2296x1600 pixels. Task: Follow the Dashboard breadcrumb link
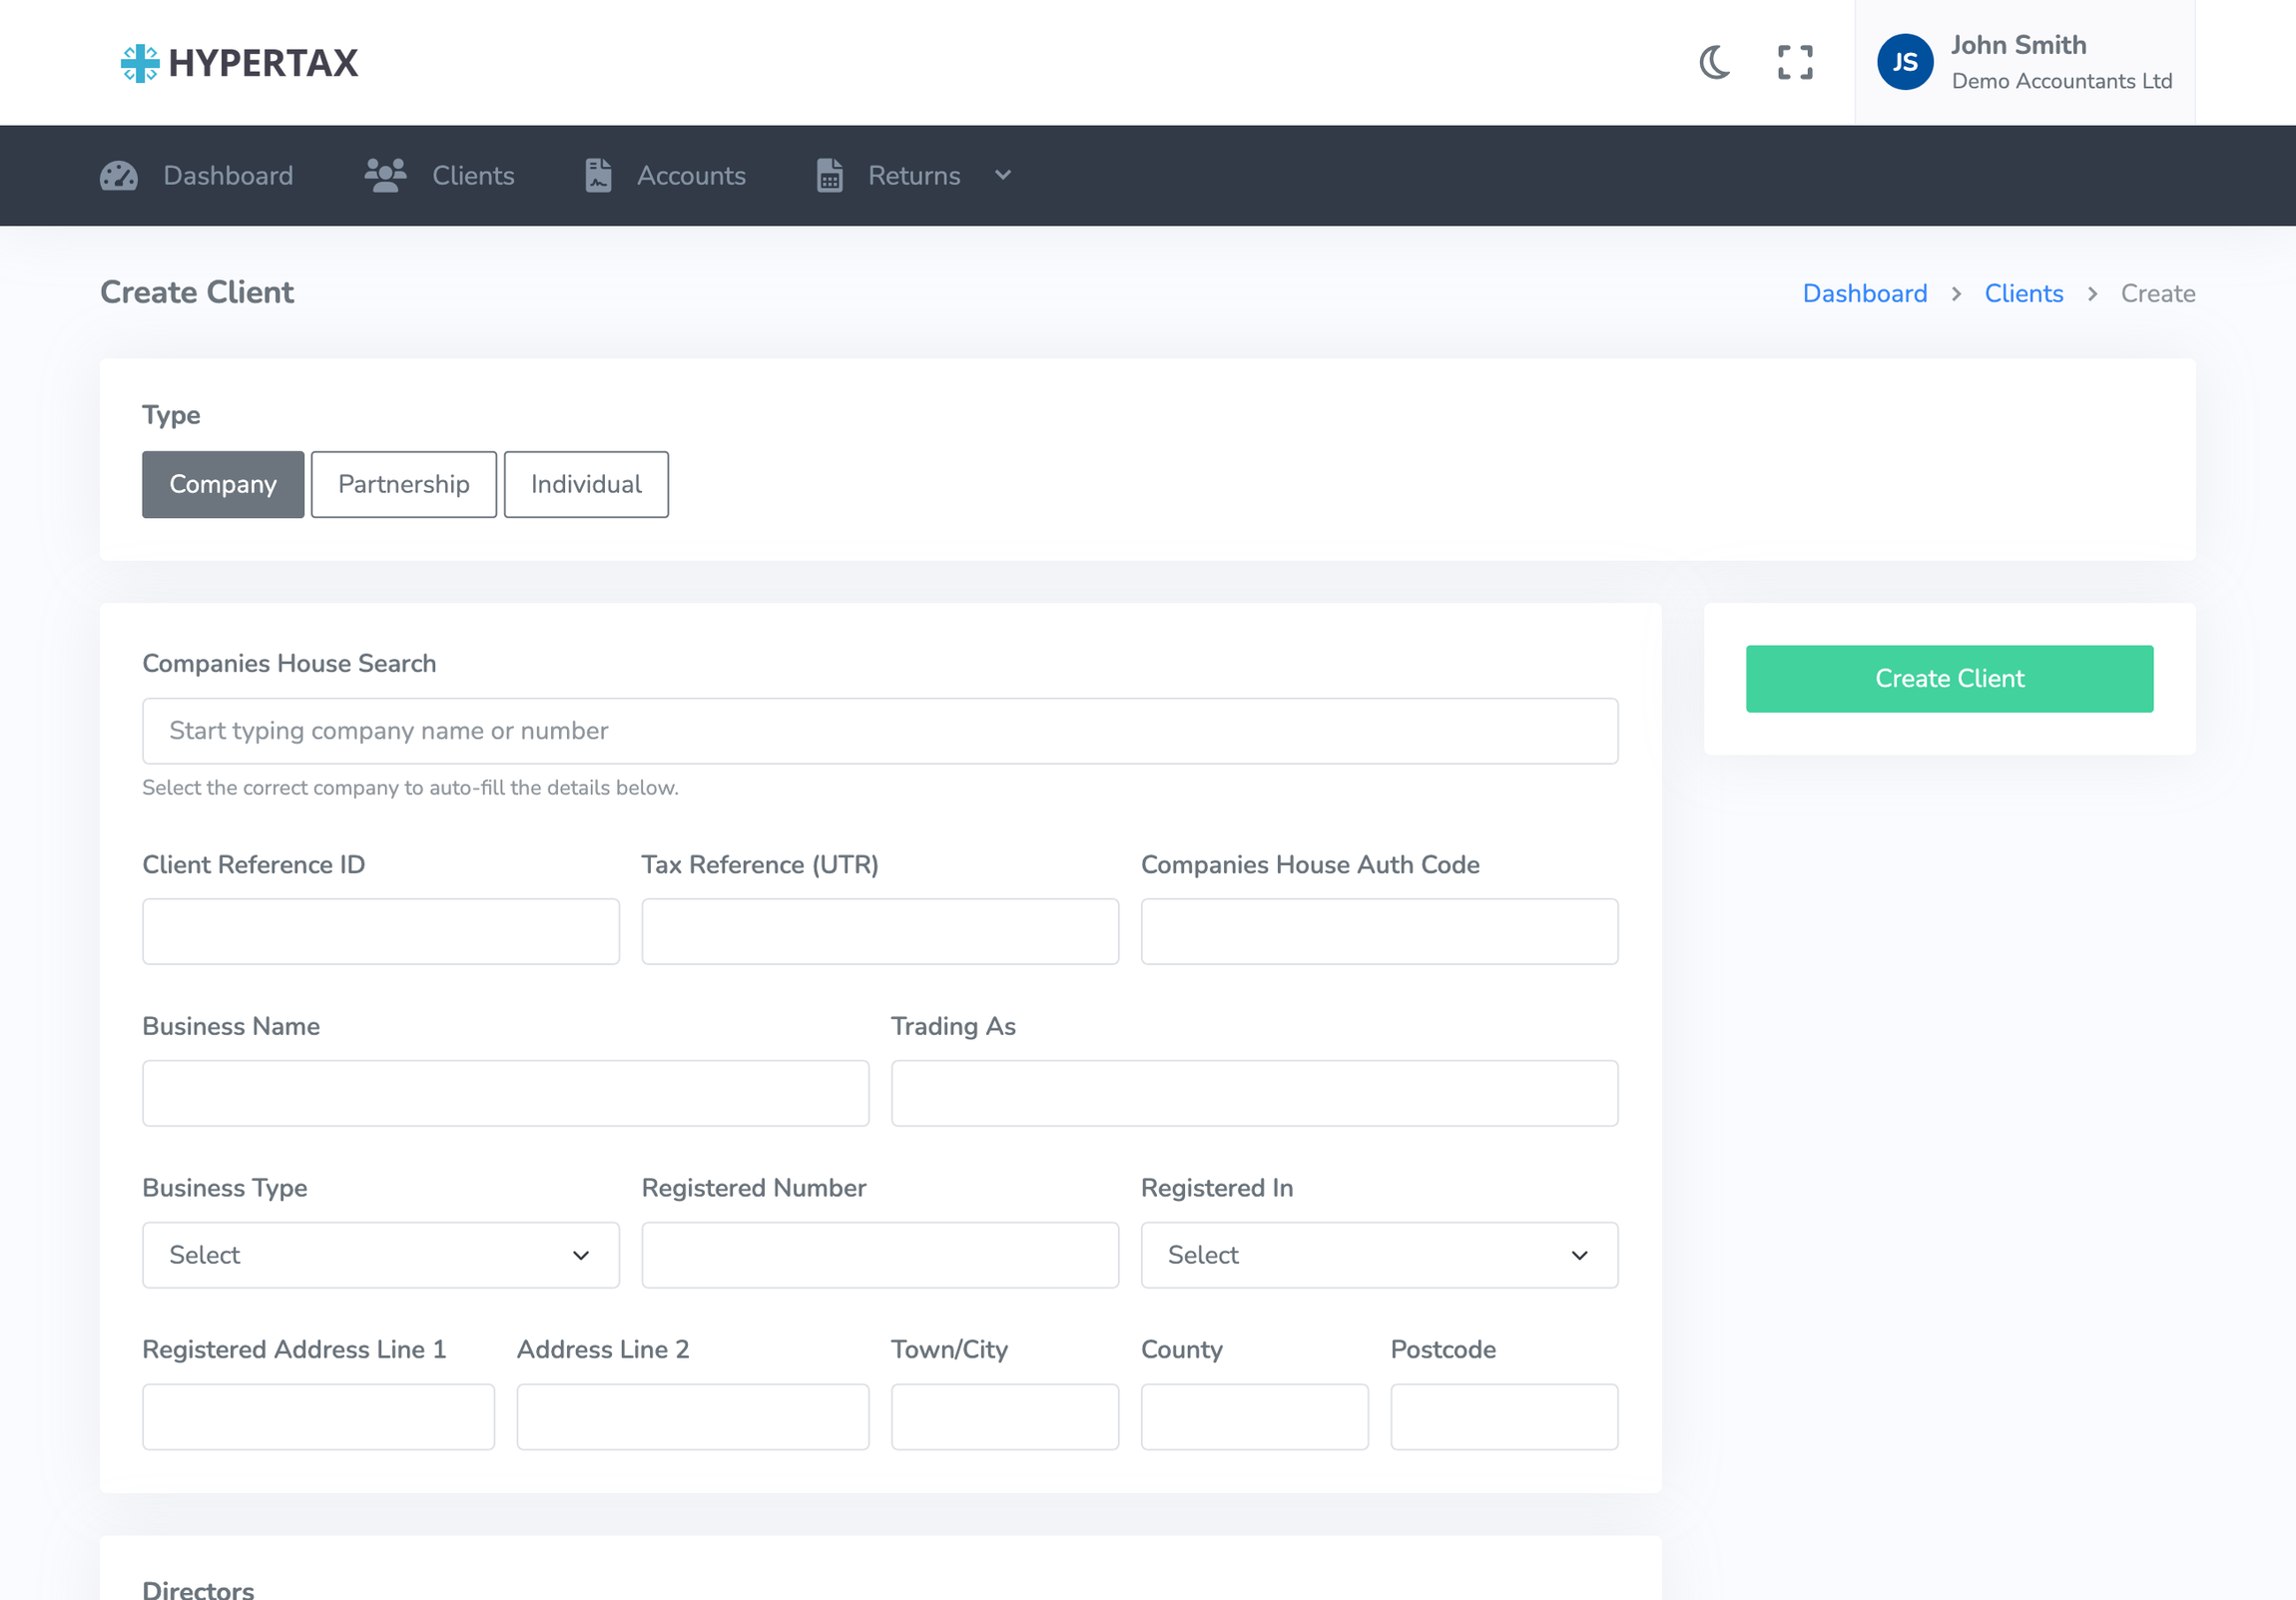click(x=1864, y=293)
